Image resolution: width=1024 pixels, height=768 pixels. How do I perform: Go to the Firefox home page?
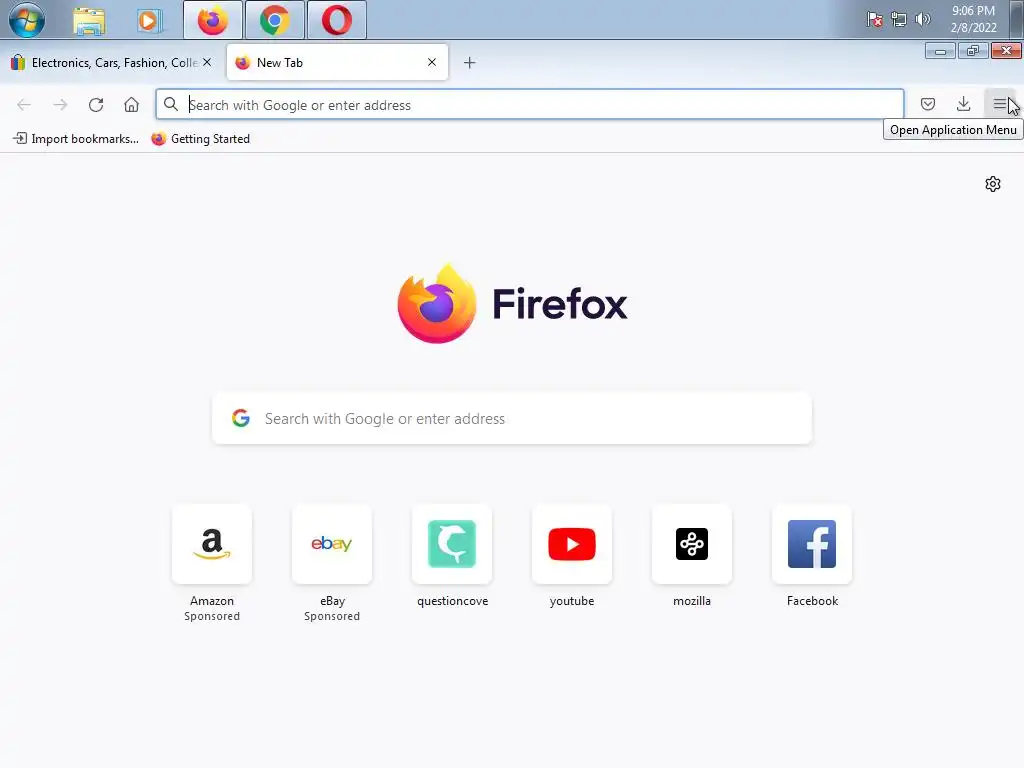click(131, 104)
